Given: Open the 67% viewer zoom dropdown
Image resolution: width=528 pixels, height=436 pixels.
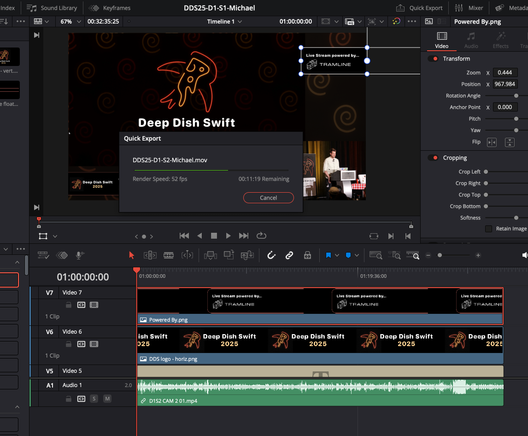Looking at the screenshot, I should pos(70,22).
